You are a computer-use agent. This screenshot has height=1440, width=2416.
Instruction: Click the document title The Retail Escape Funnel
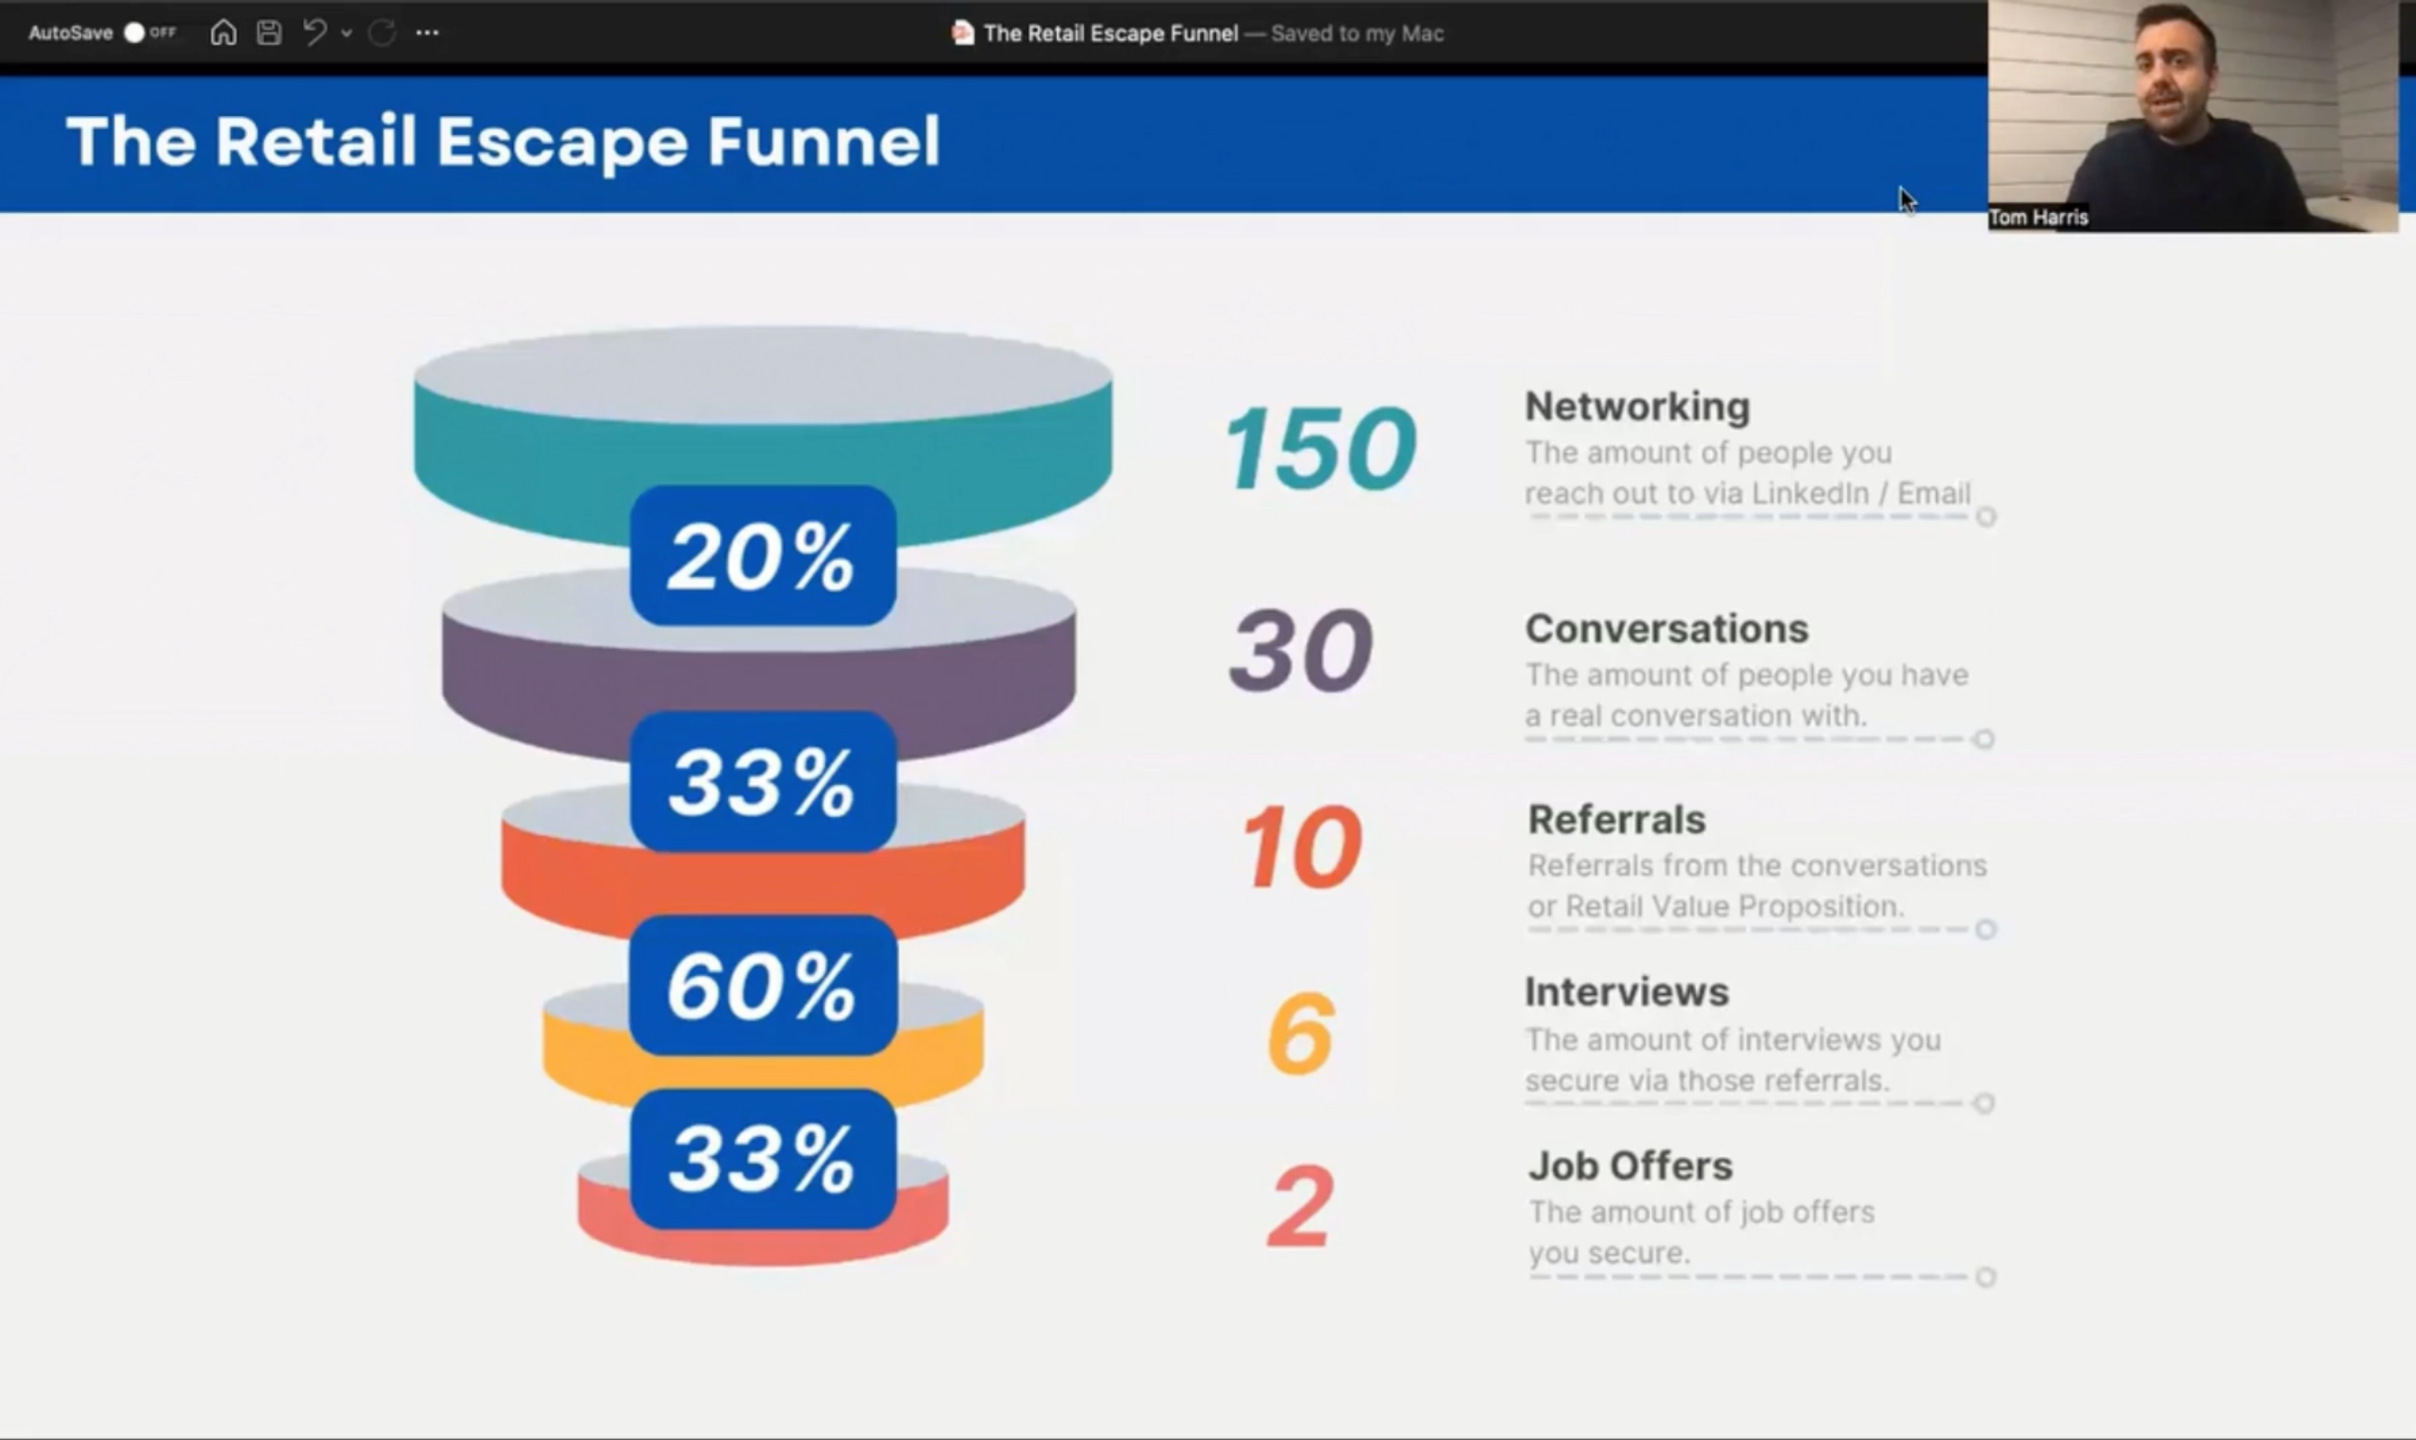(x=1110, y=34)
